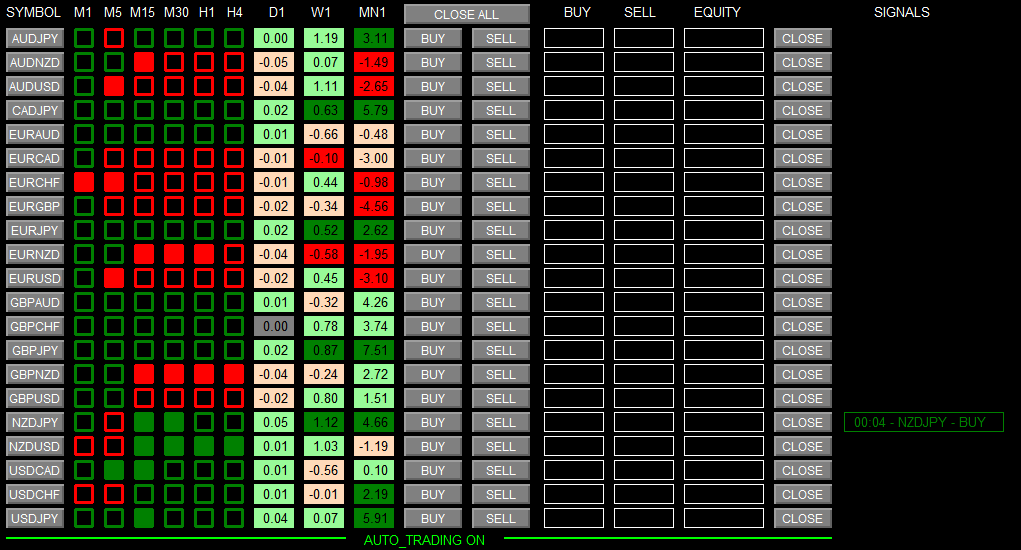Click the NZDUSD EQUITY field

(723, 447)
